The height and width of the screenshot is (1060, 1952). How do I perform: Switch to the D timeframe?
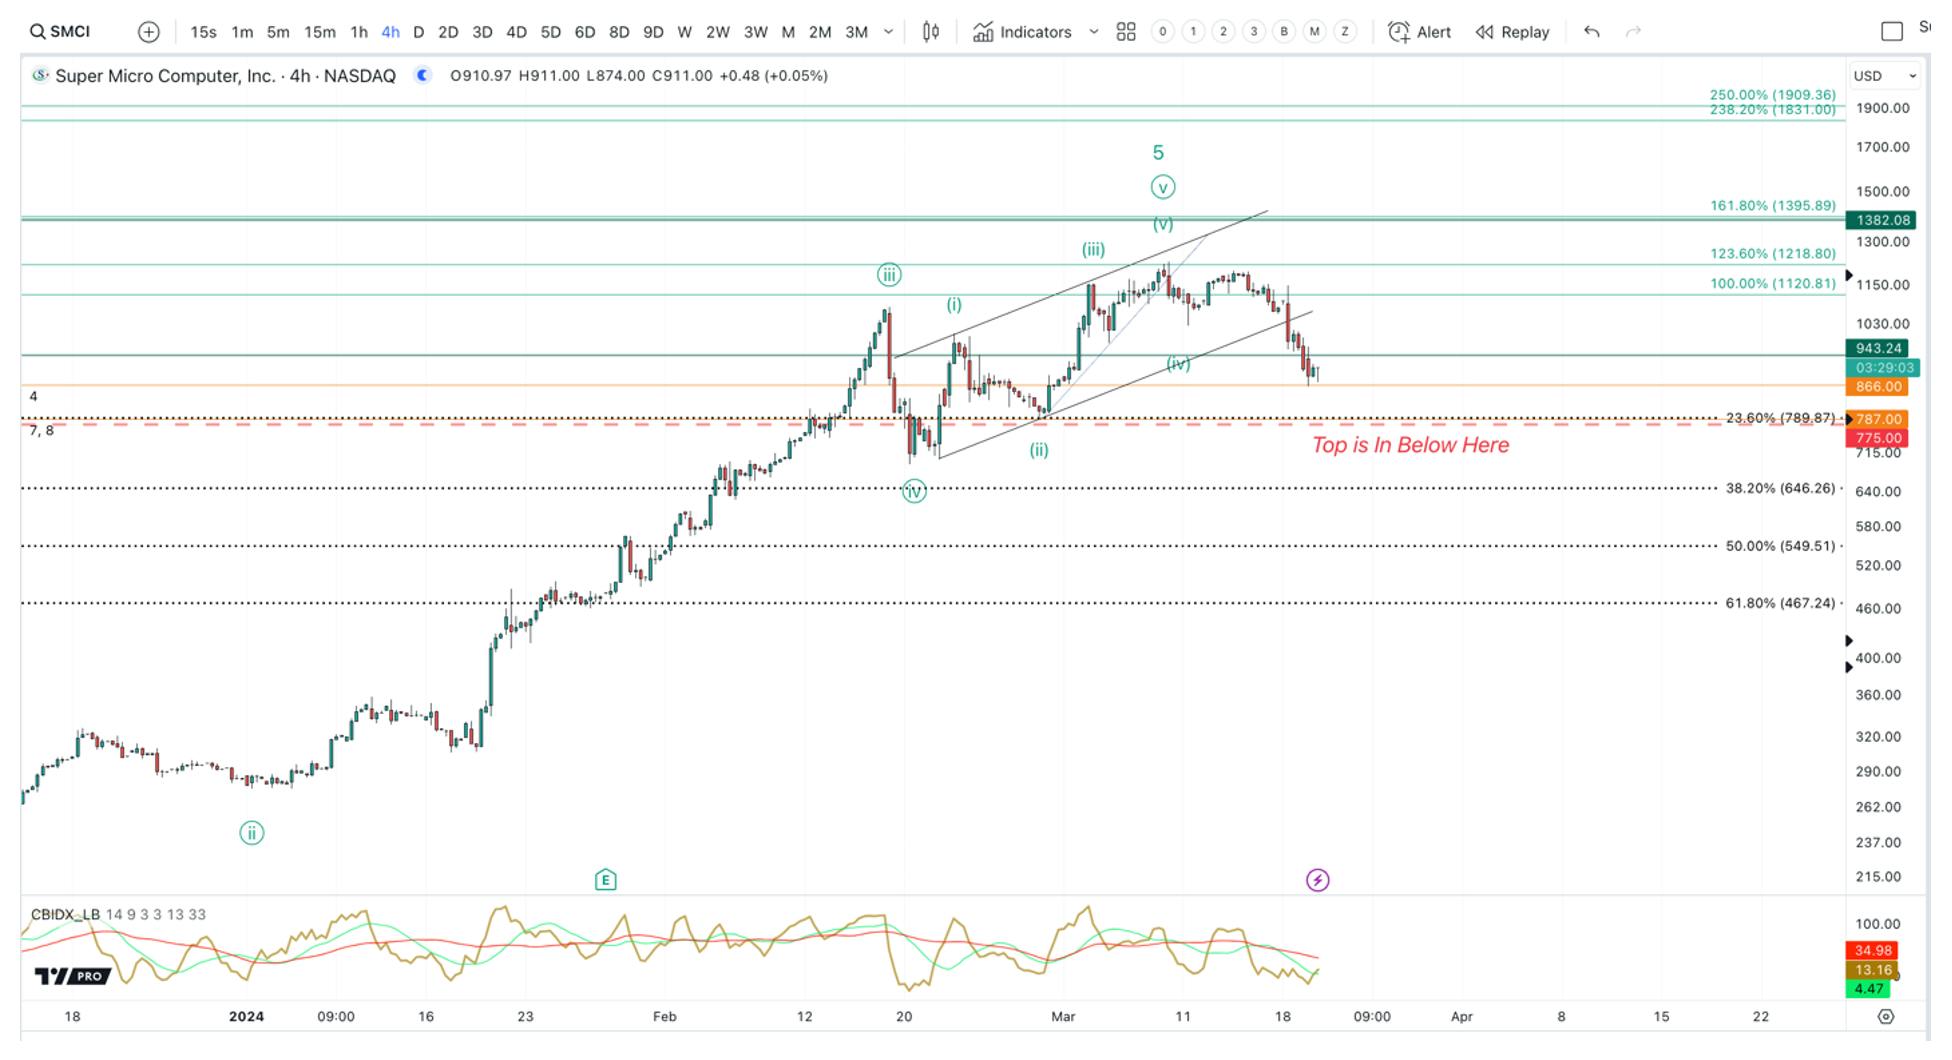418,32
